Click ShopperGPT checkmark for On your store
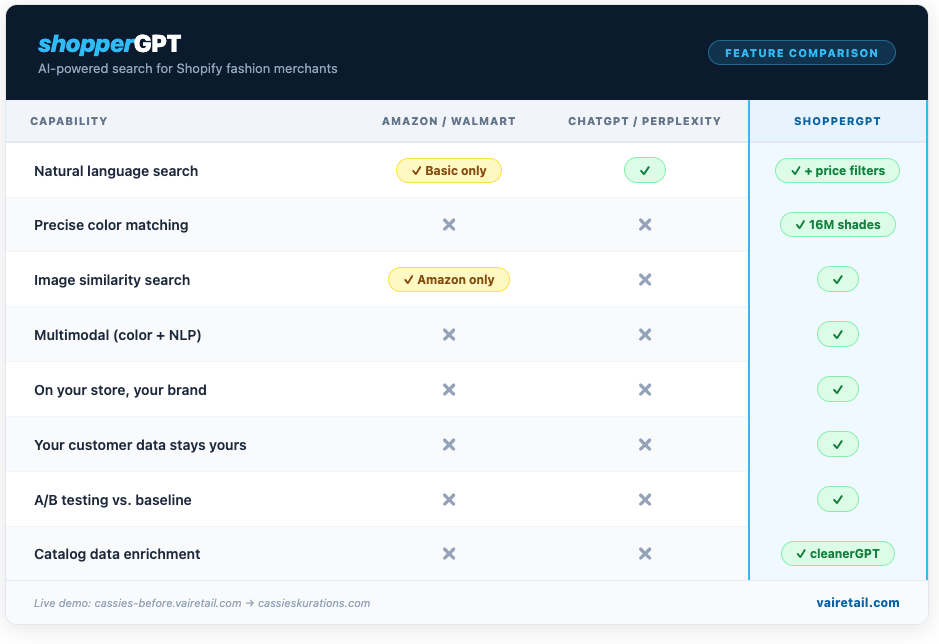 (838, 389)
